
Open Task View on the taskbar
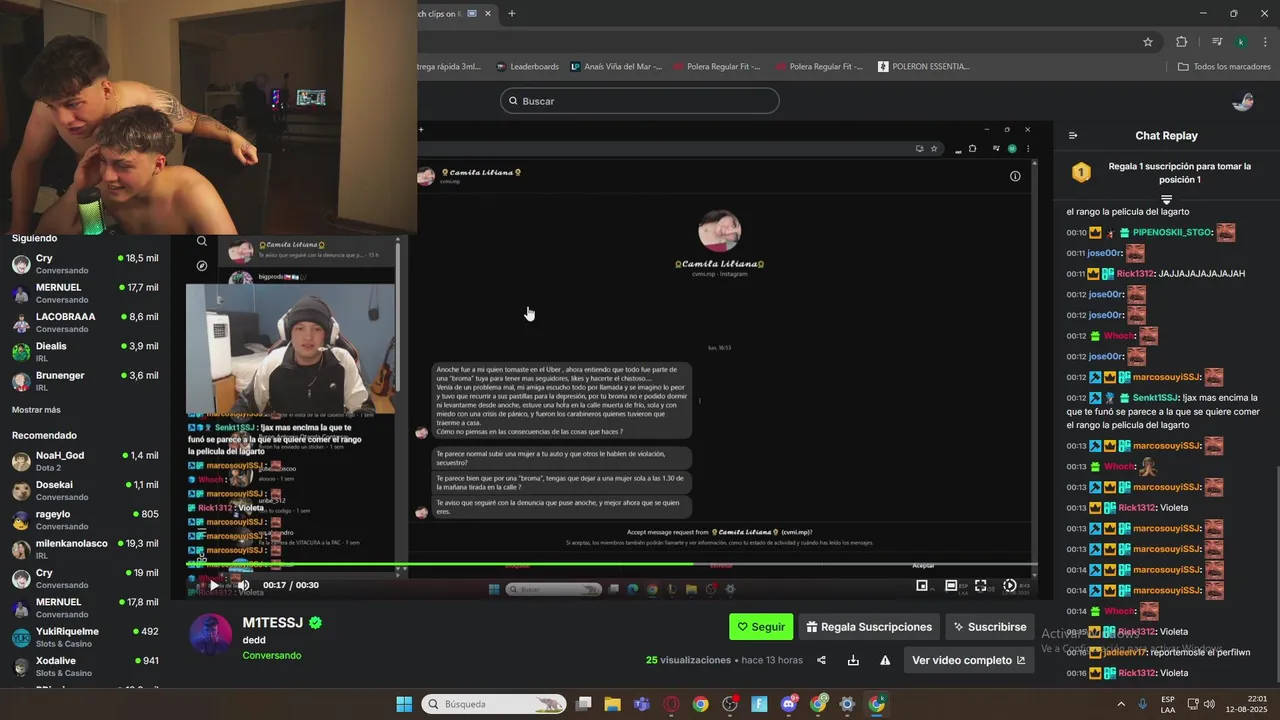tap(584, 704)
